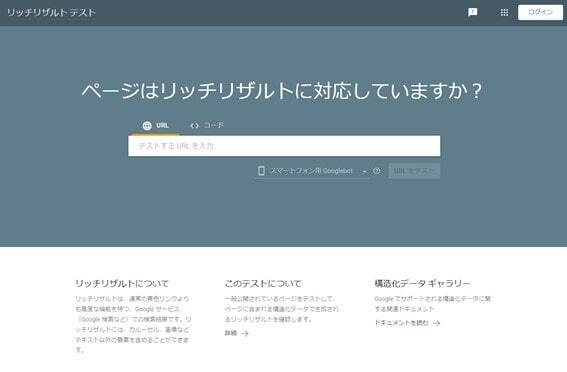Image resolution: width=567 pixels, height=372 pixels.
Task: Click the arrow icon next to 詳細
Action: [x=245, y=333]
